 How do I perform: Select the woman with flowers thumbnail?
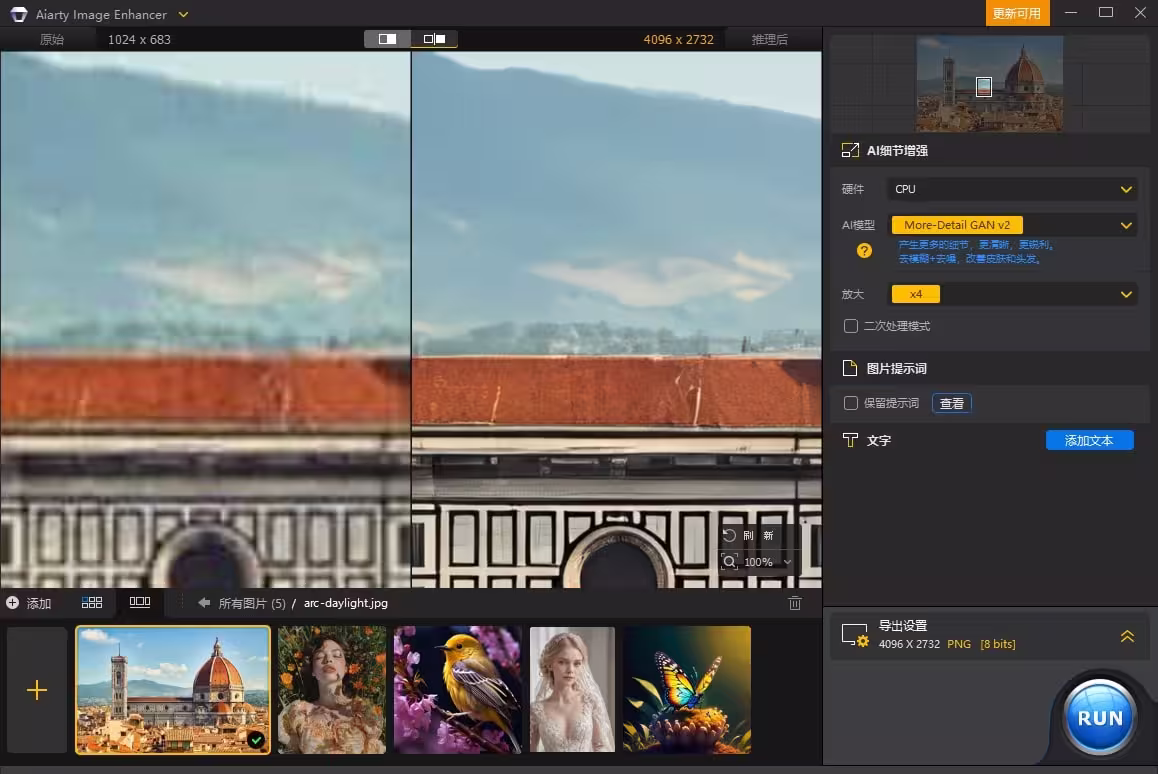pos(332,690)
